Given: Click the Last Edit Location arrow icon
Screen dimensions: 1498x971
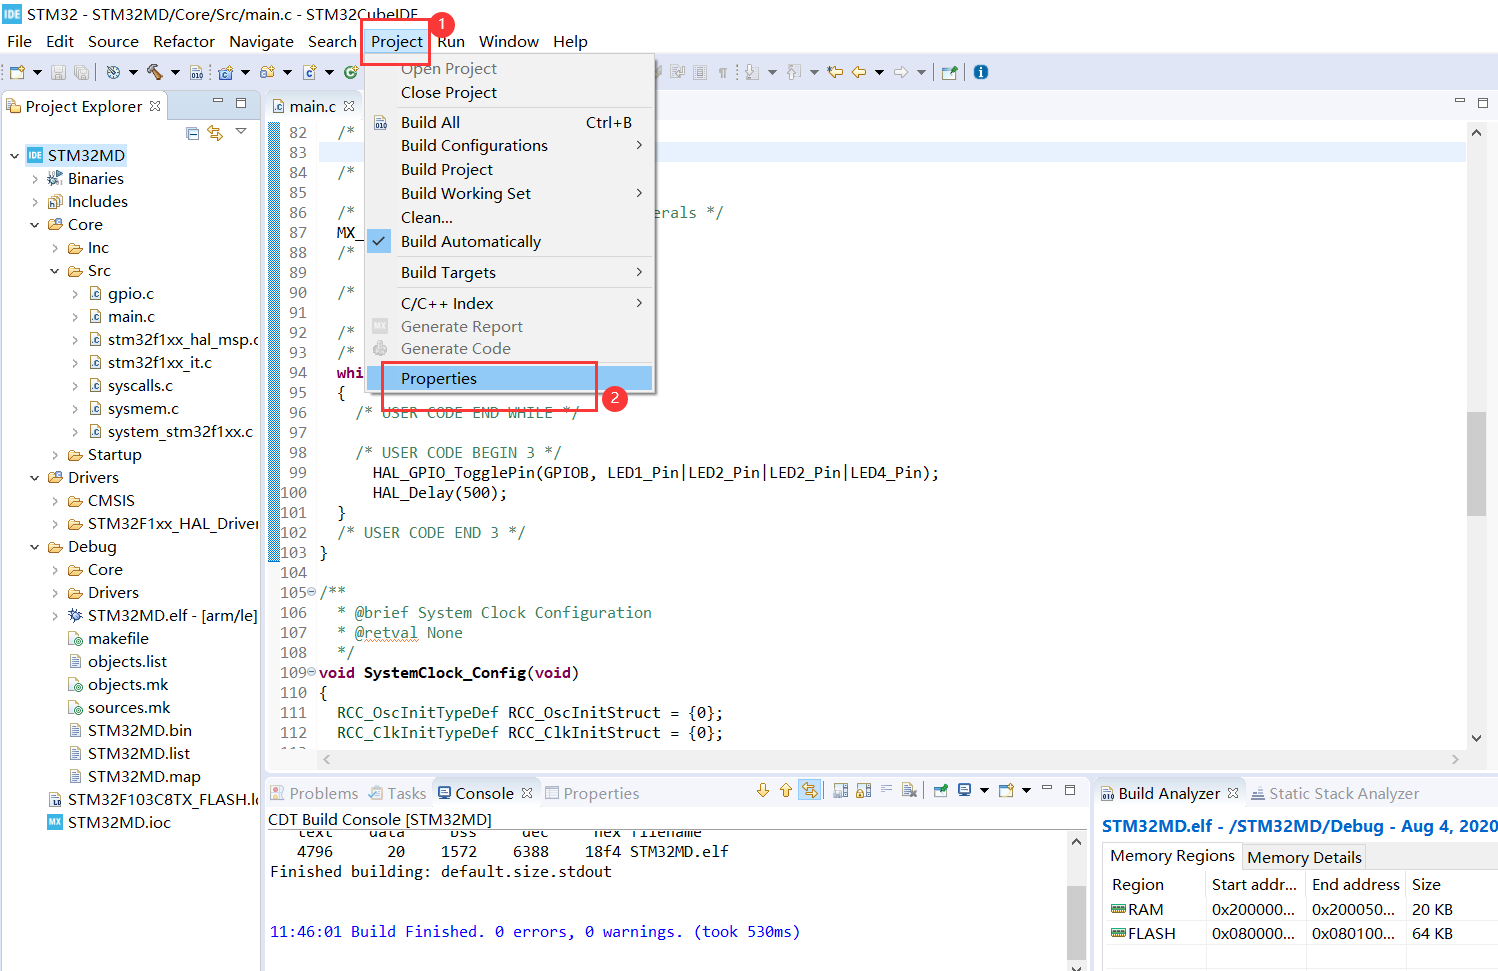Looking at the screenshot, I should coord(835,72).
